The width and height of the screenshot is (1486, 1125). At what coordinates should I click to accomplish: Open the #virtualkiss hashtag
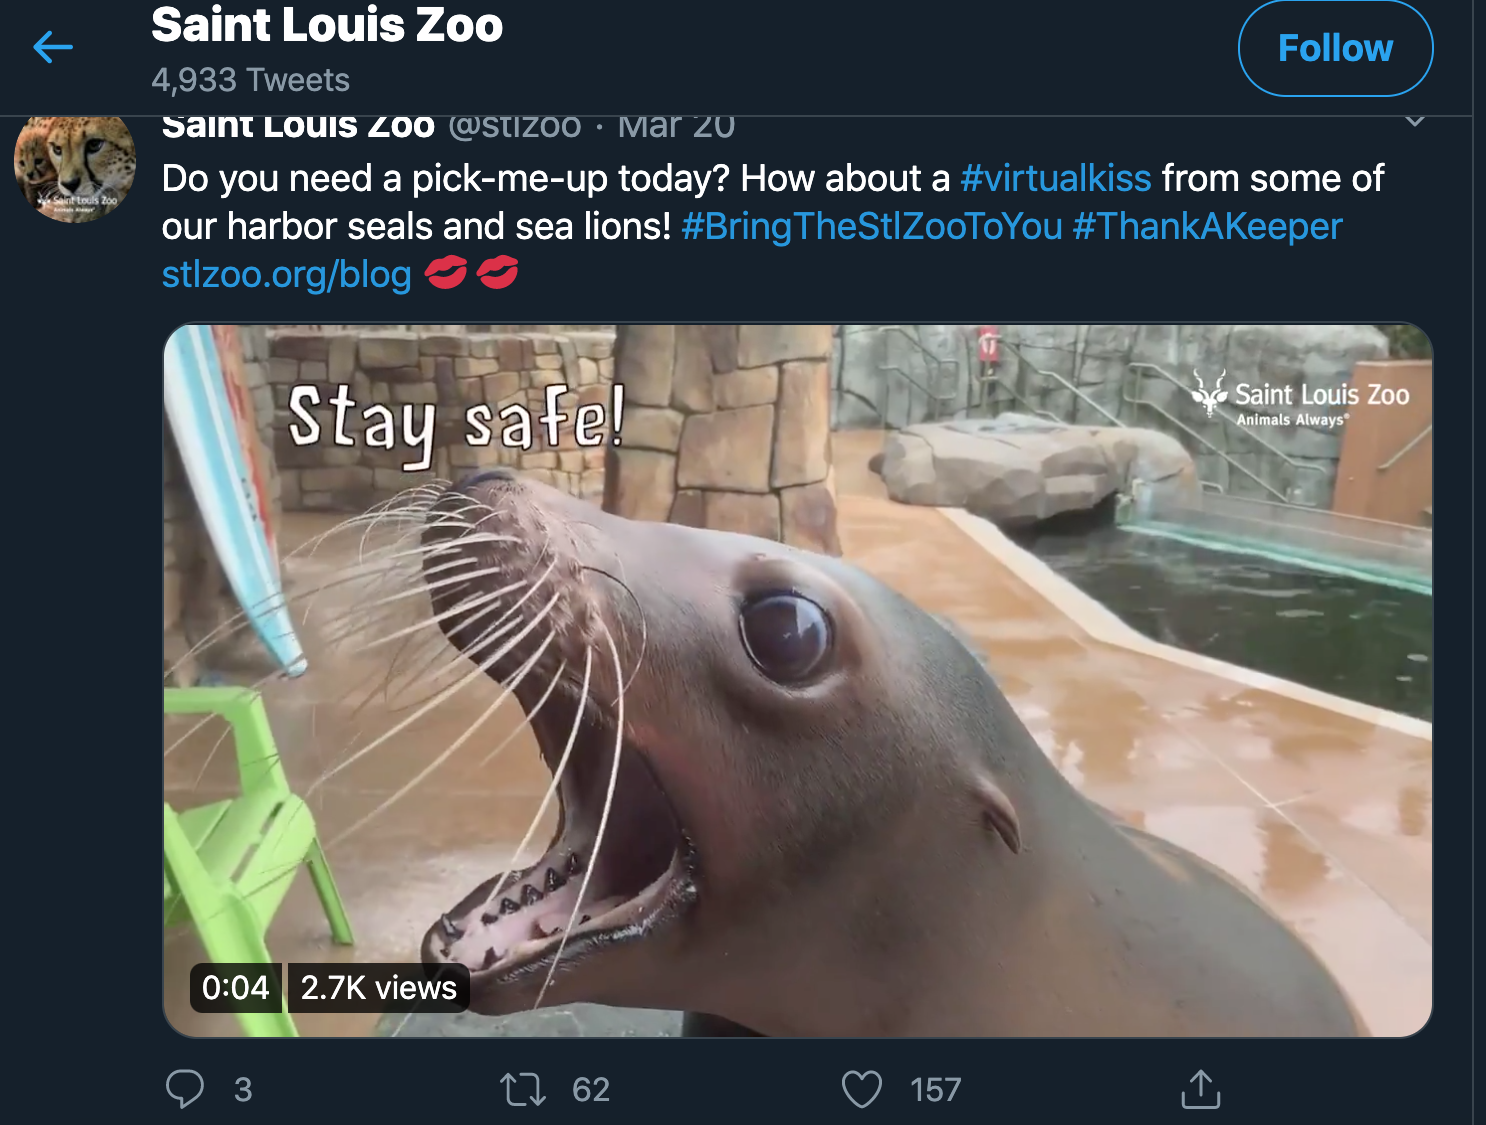pos(1055,178)
